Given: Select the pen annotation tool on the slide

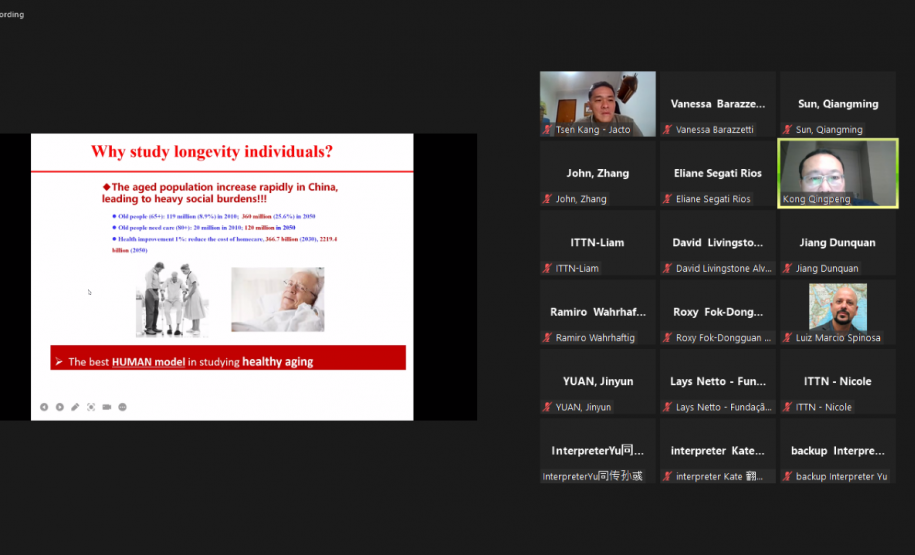Looking at the screenshot, I should [75, 407].
